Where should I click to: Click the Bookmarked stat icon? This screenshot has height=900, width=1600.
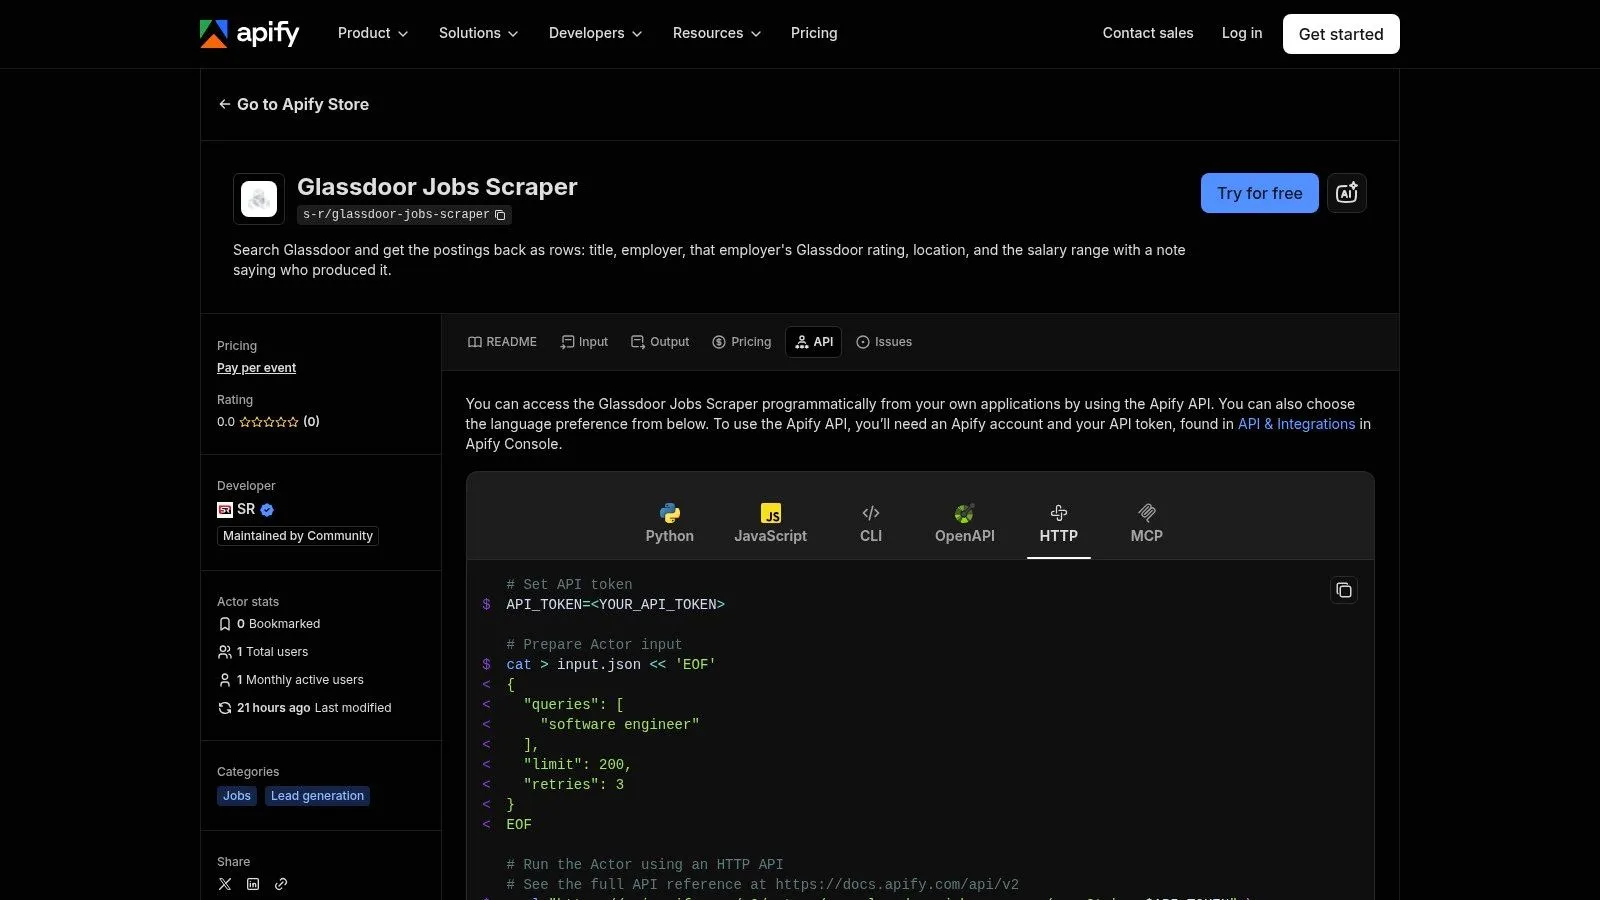(x=225, y=624)
